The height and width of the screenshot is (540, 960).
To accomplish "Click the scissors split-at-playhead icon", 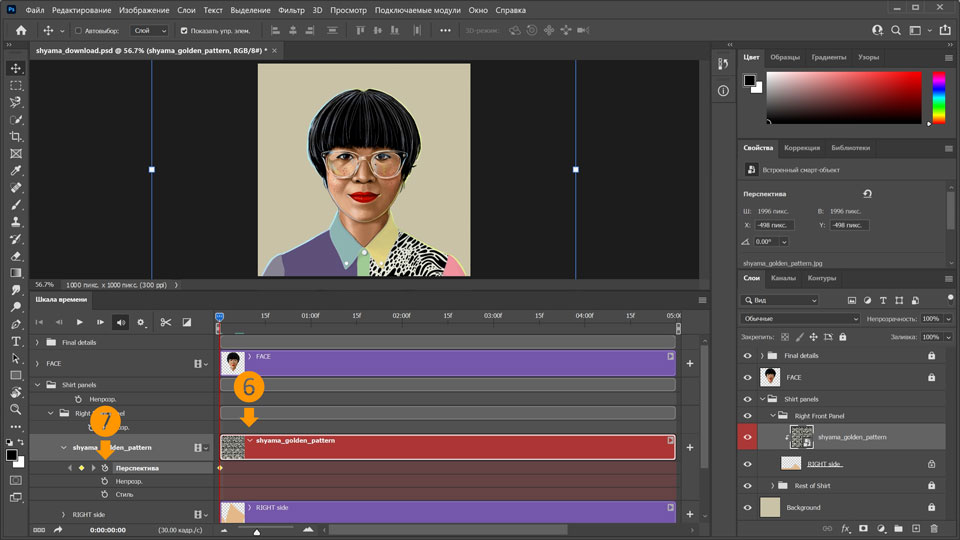I will [166, 322].
